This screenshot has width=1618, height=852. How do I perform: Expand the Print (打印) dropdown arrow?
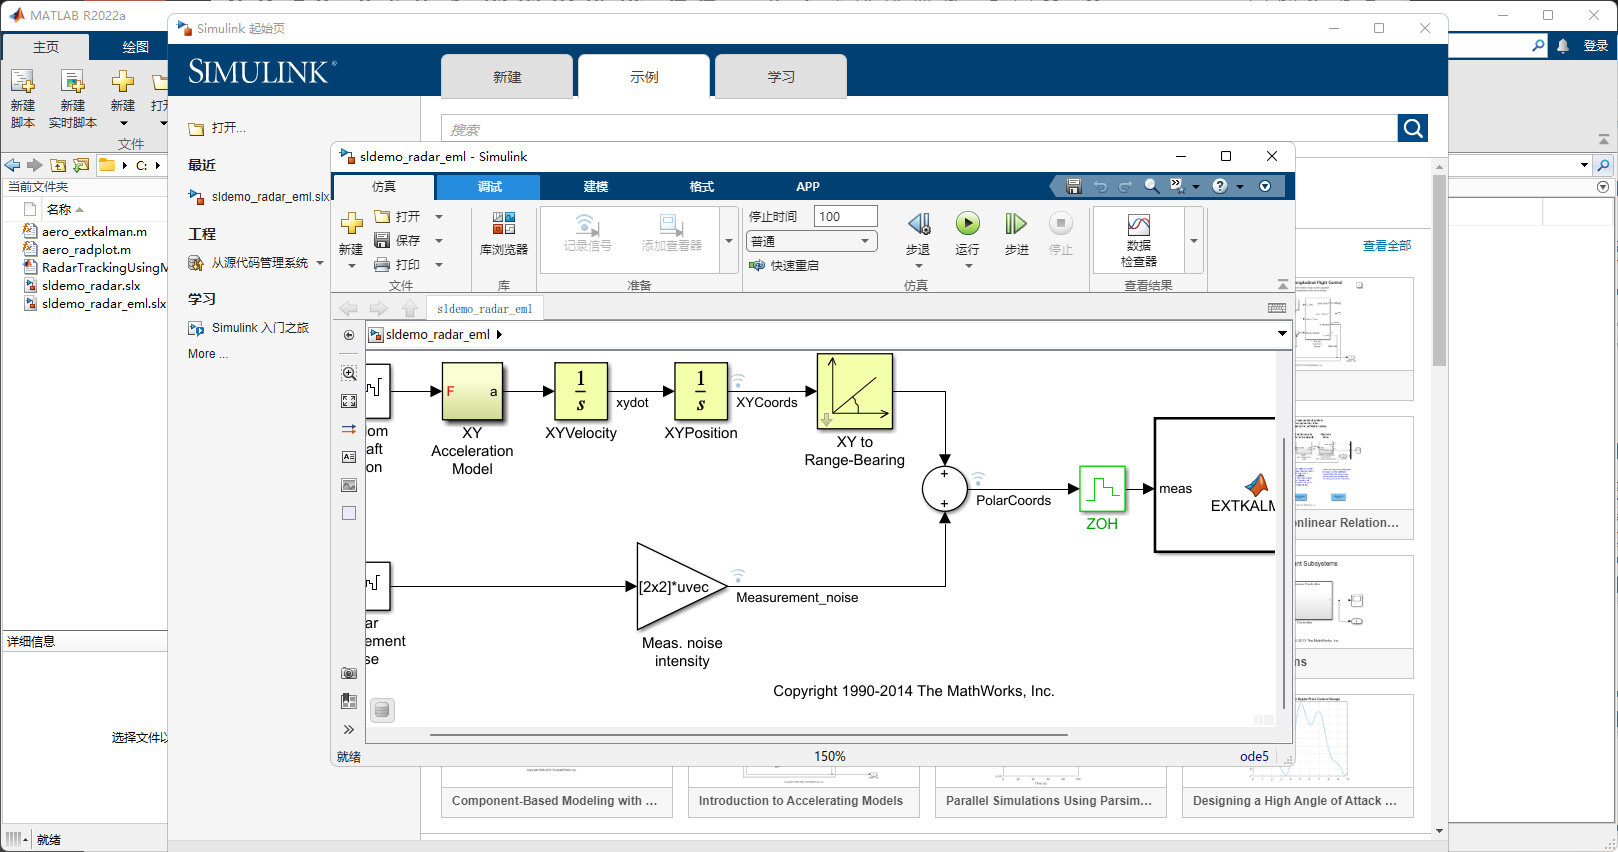click(x=439, y=265)
